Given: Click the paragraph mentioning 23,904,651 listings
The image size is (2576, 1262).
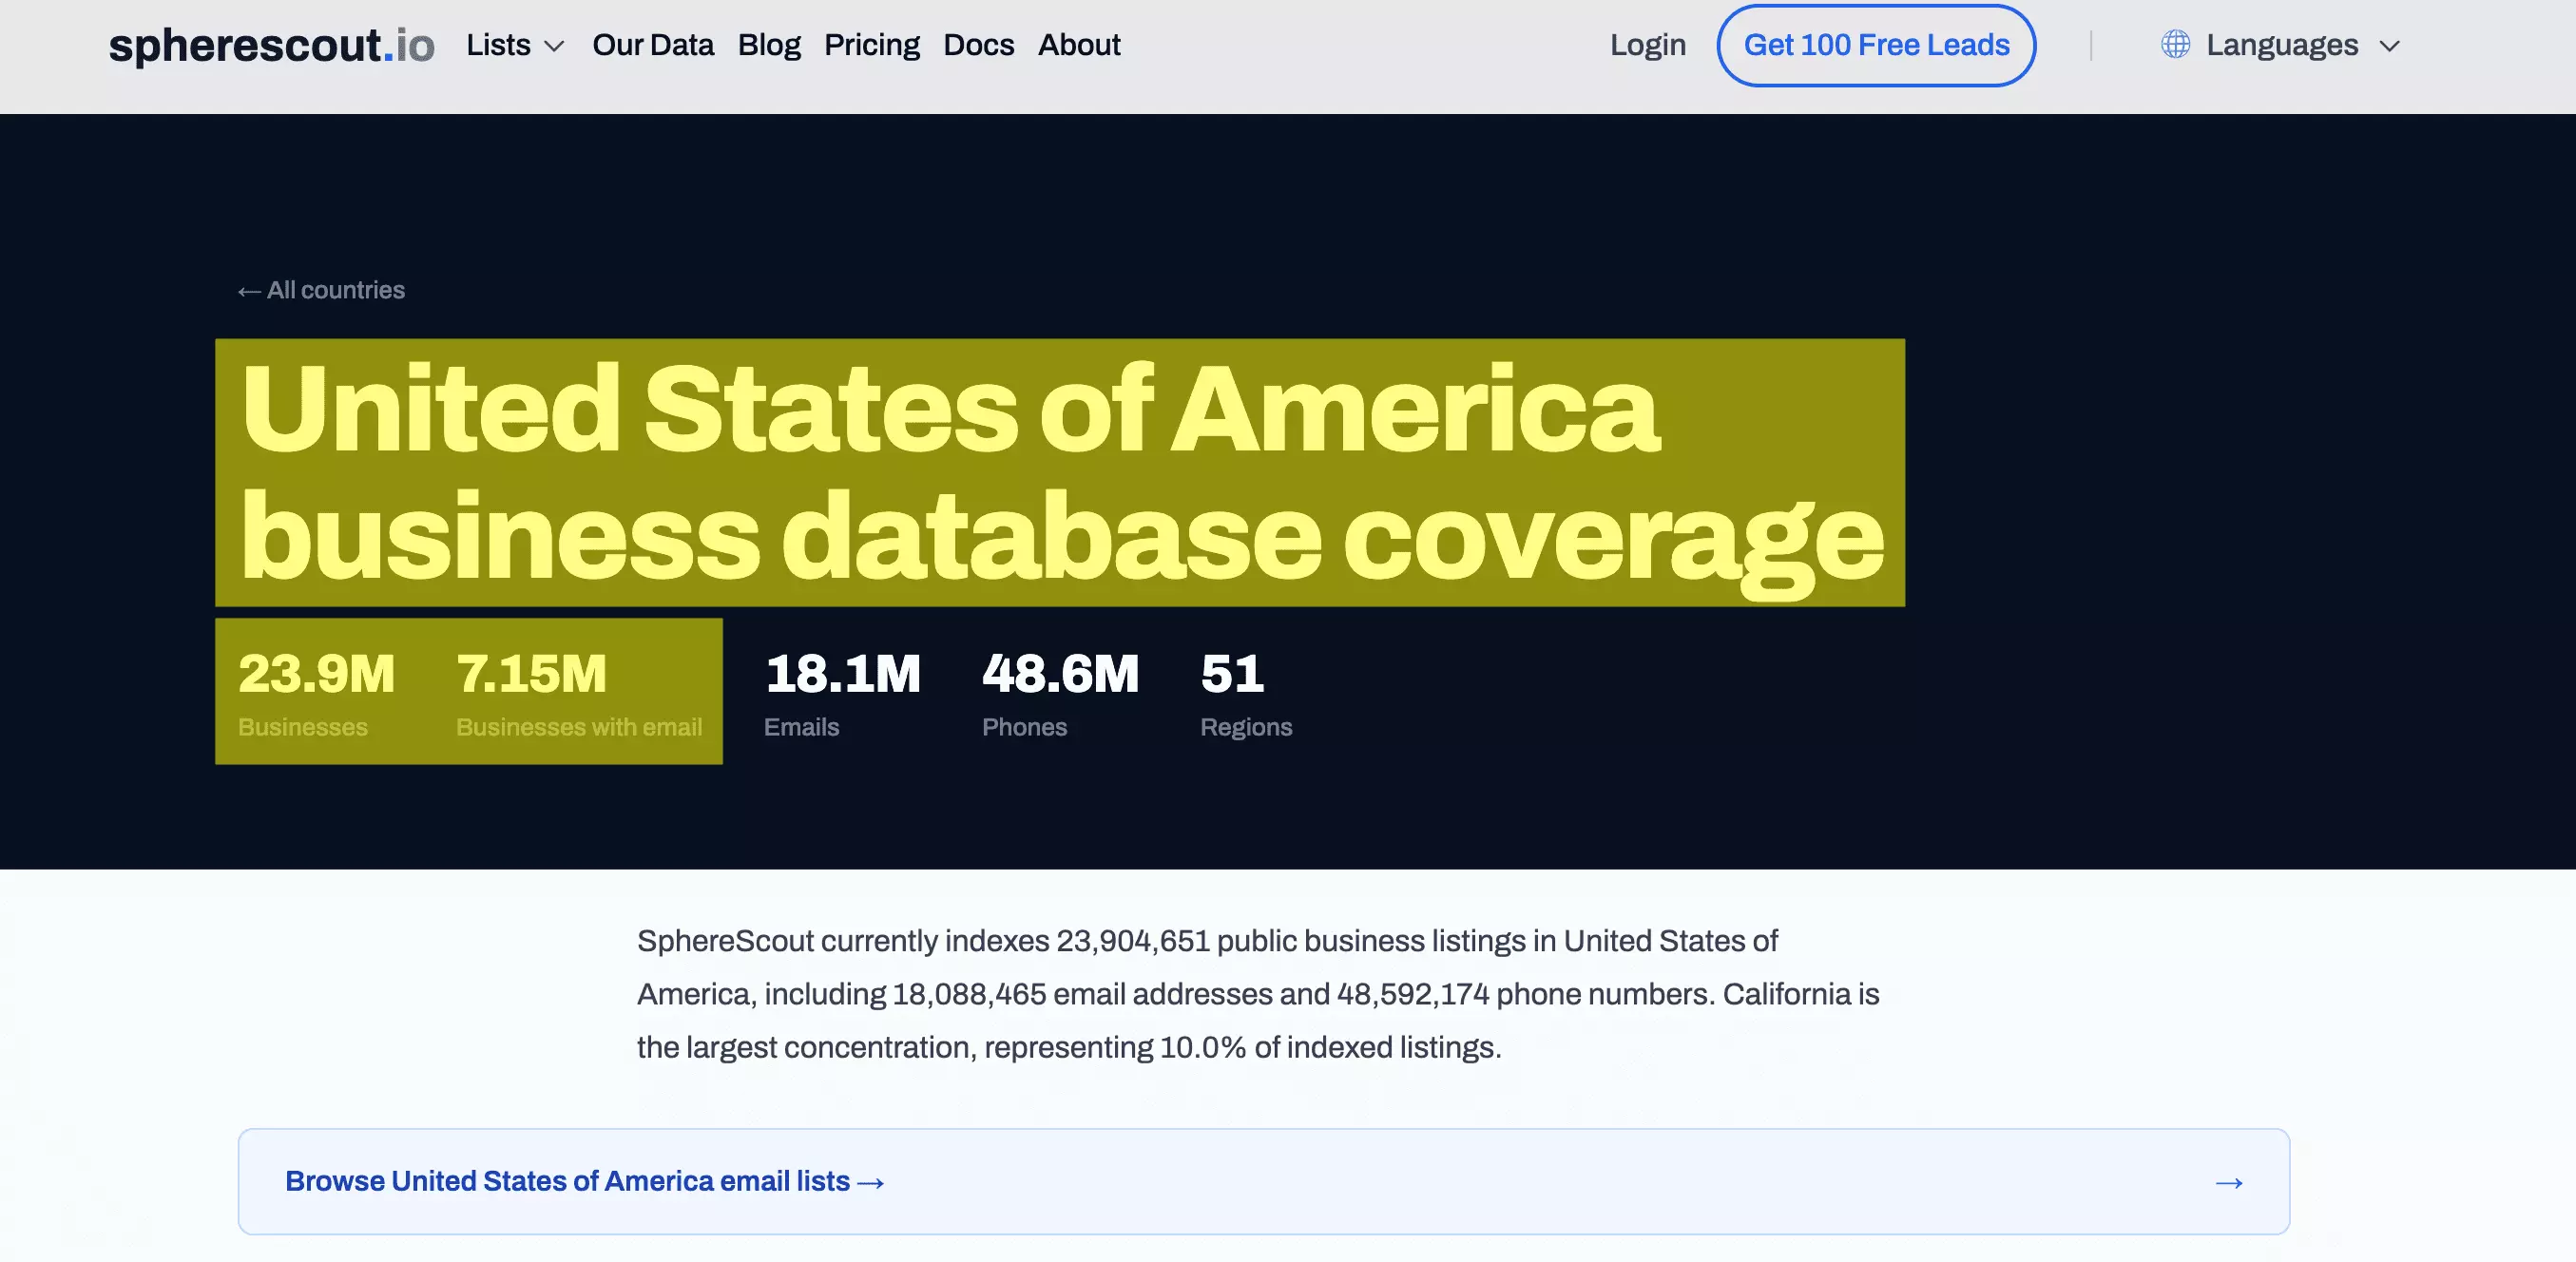Looking at the screenshot, I should (x=1258, y=994).
